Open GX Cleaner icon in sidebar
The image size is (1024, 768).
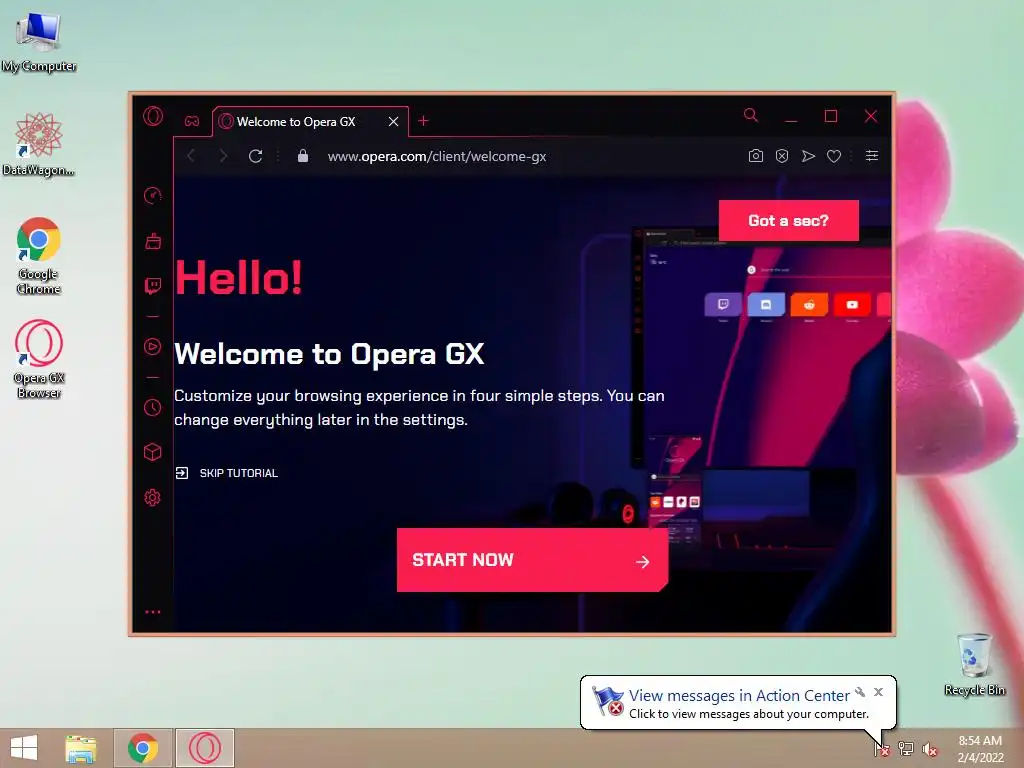pyautogui.click(x=153, y=241)
